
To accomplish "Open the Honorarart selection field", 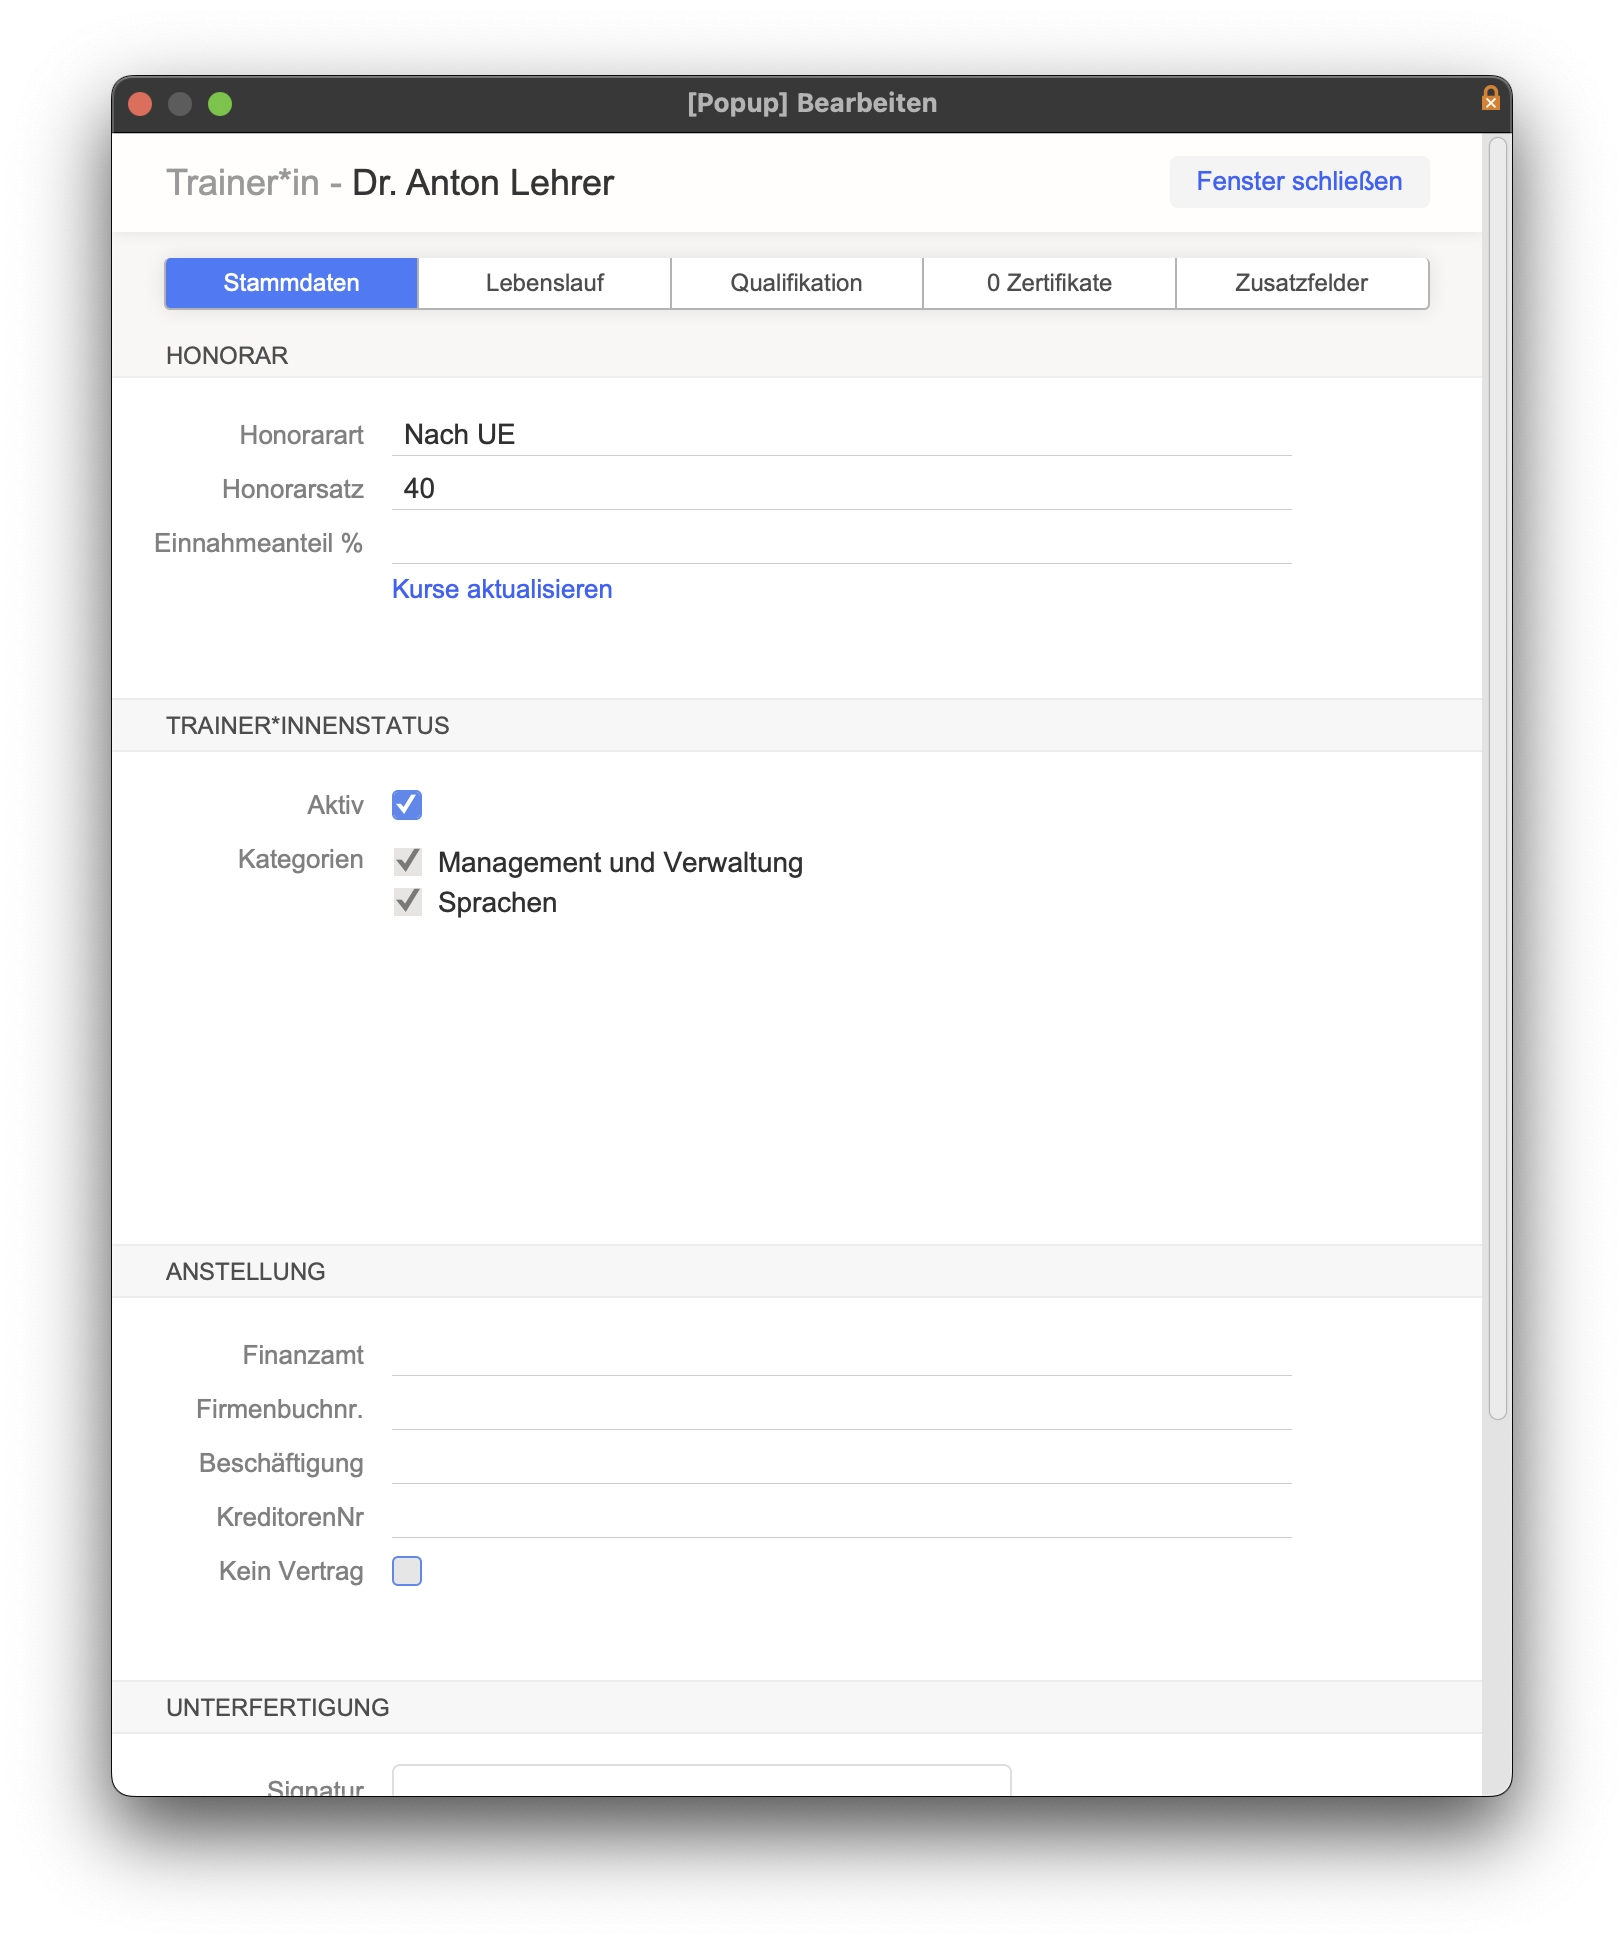I will [x=840, y=435].
